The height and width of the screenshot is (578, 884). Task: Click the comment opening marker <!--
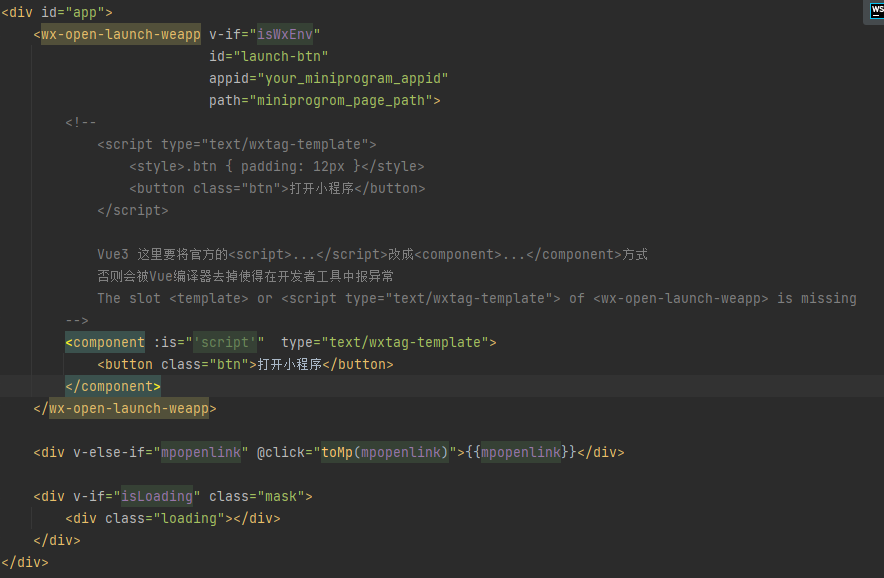81,122
